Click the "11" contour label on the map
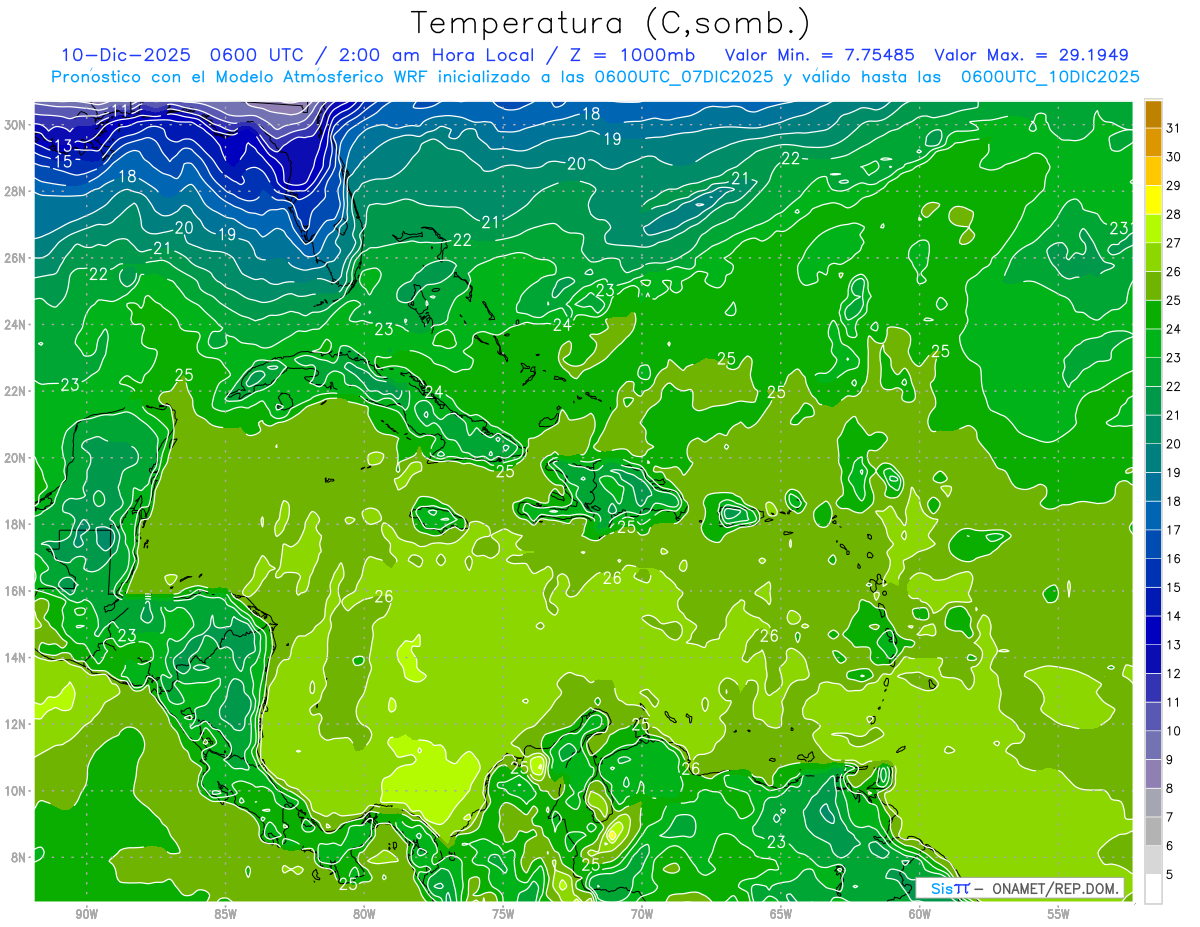 pyautogui.click(x=120, y=110)
